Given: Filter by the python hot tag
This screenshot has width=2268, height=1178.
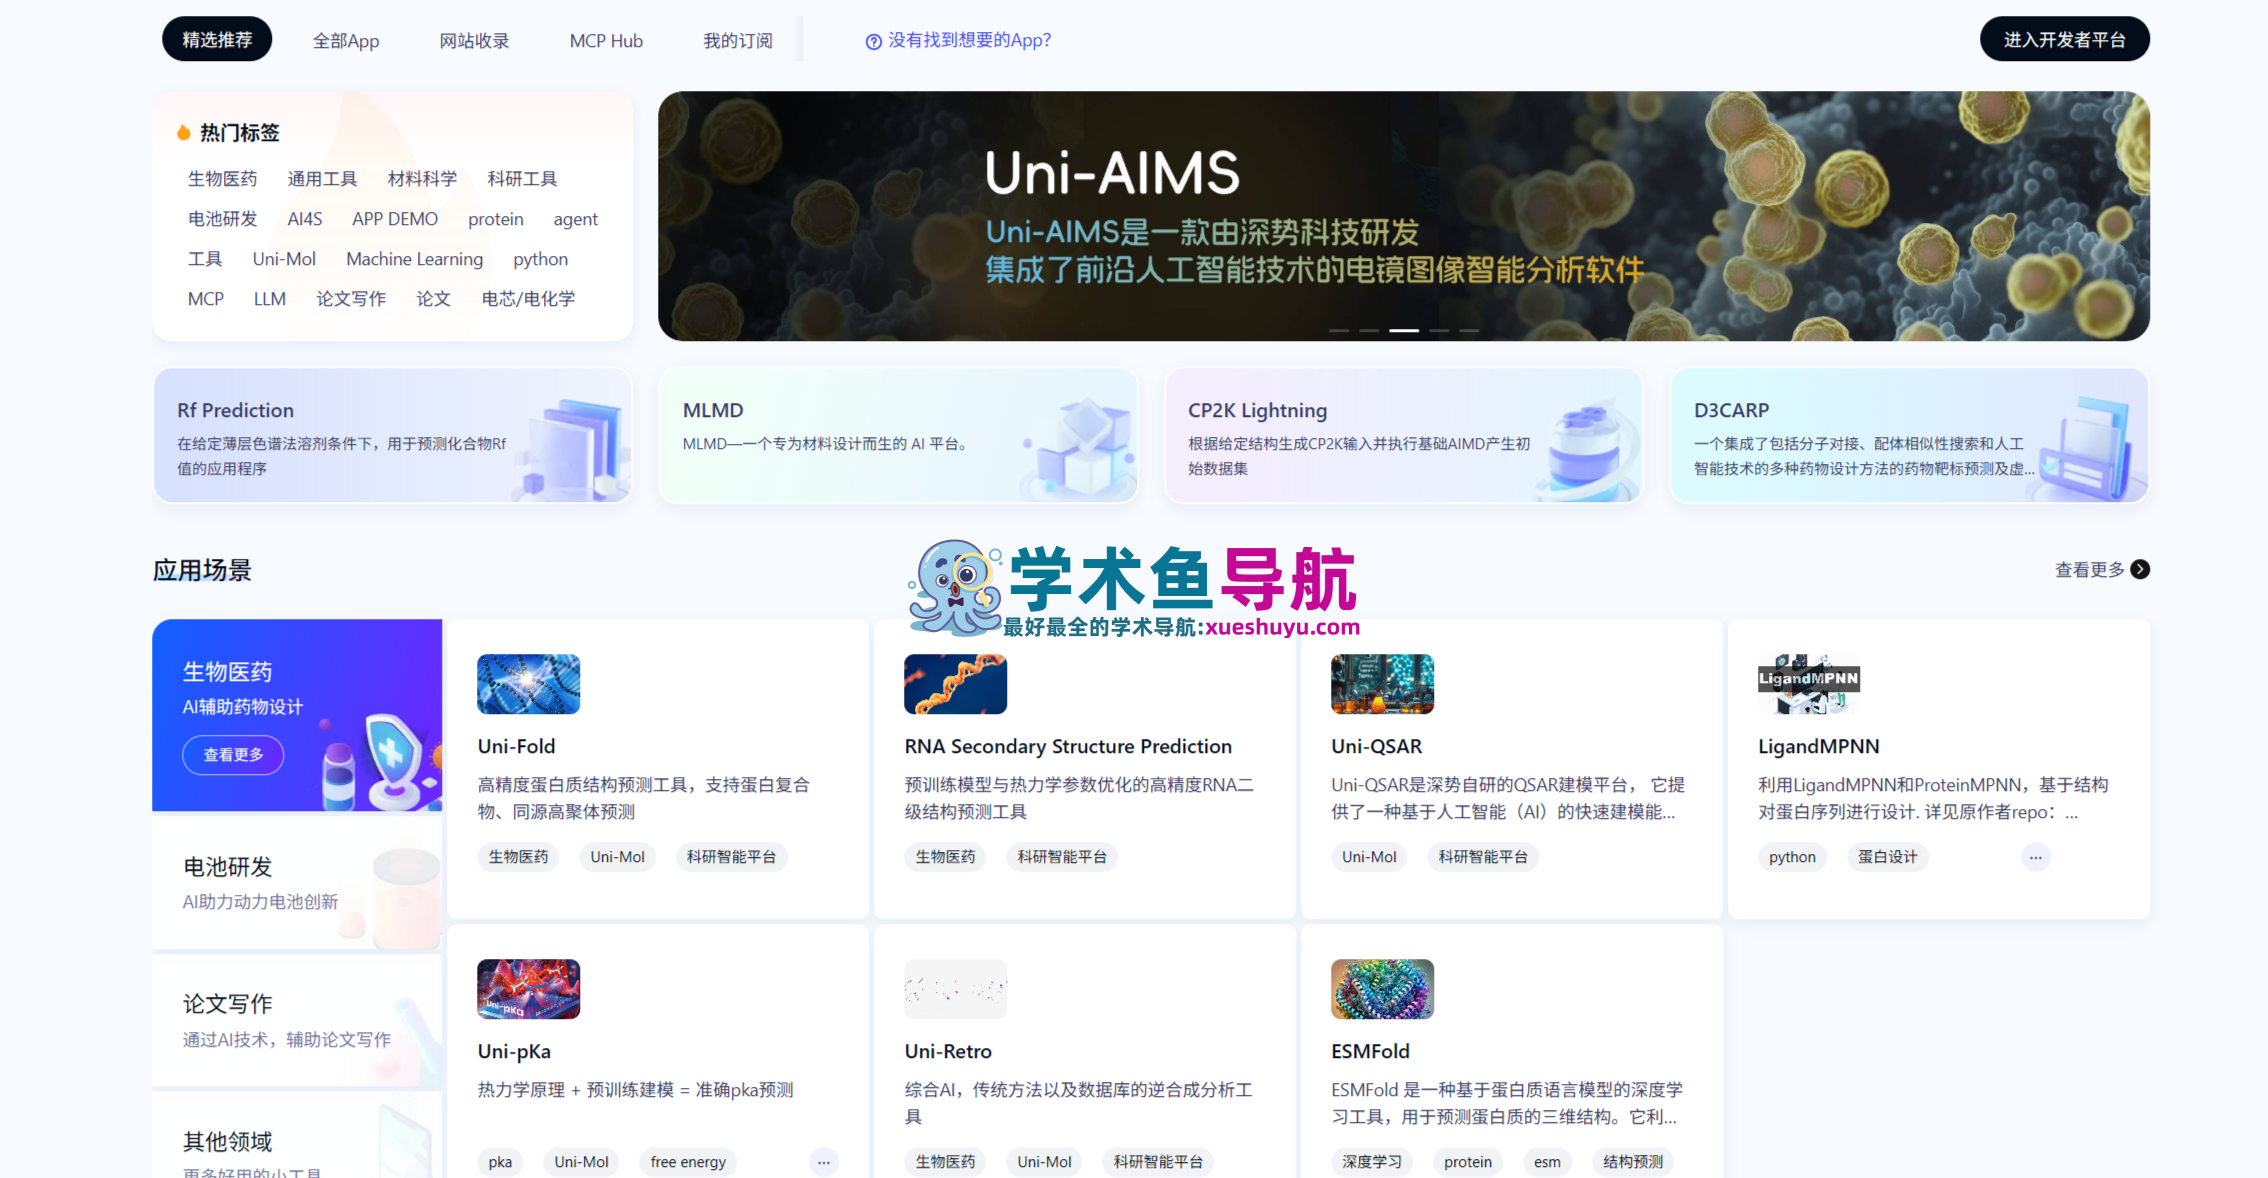Looking at the screenshot, I should (541, 259).
